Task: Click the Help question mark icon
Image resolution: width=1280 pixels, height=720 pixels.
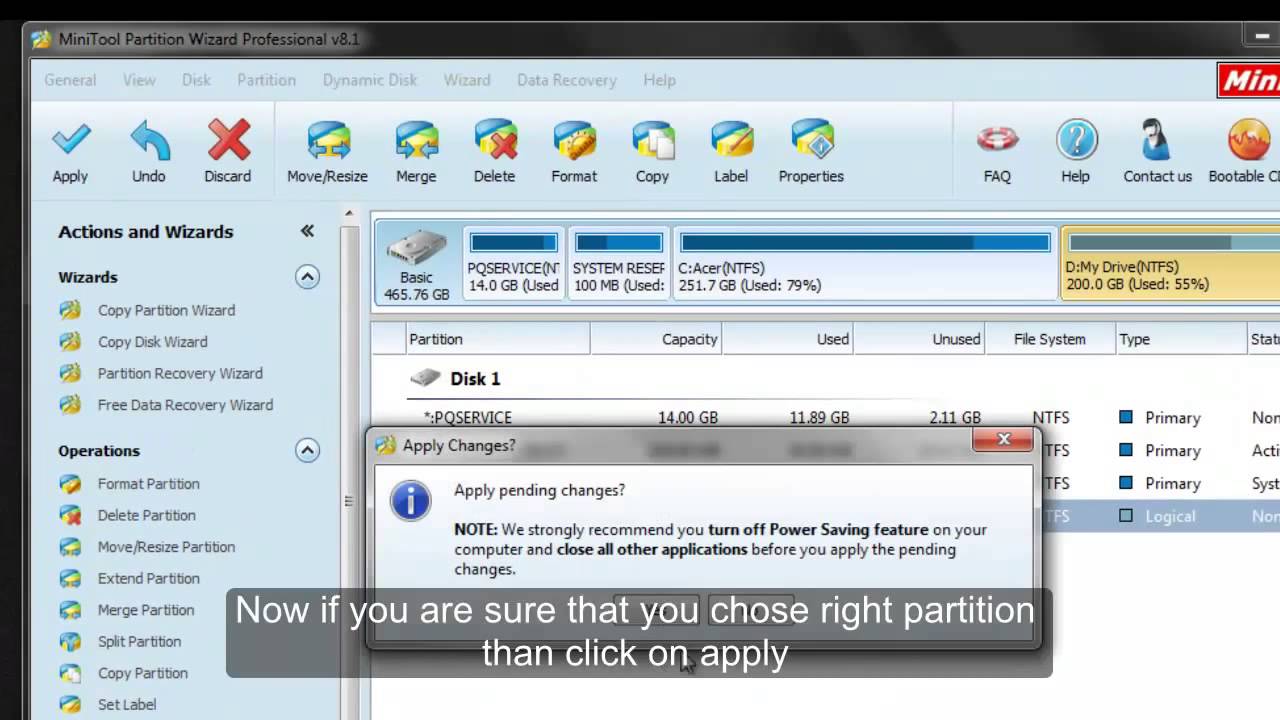Action: (x=1076, y=141)
